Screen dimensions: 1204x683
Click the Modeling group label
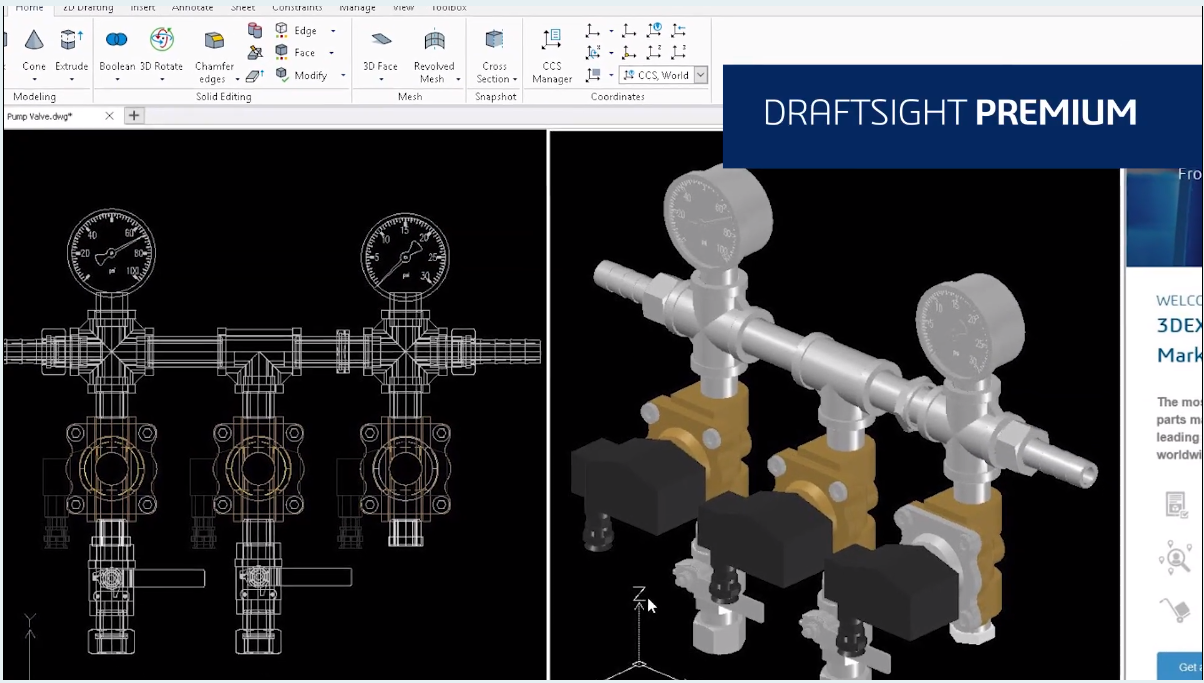point(35,97)
